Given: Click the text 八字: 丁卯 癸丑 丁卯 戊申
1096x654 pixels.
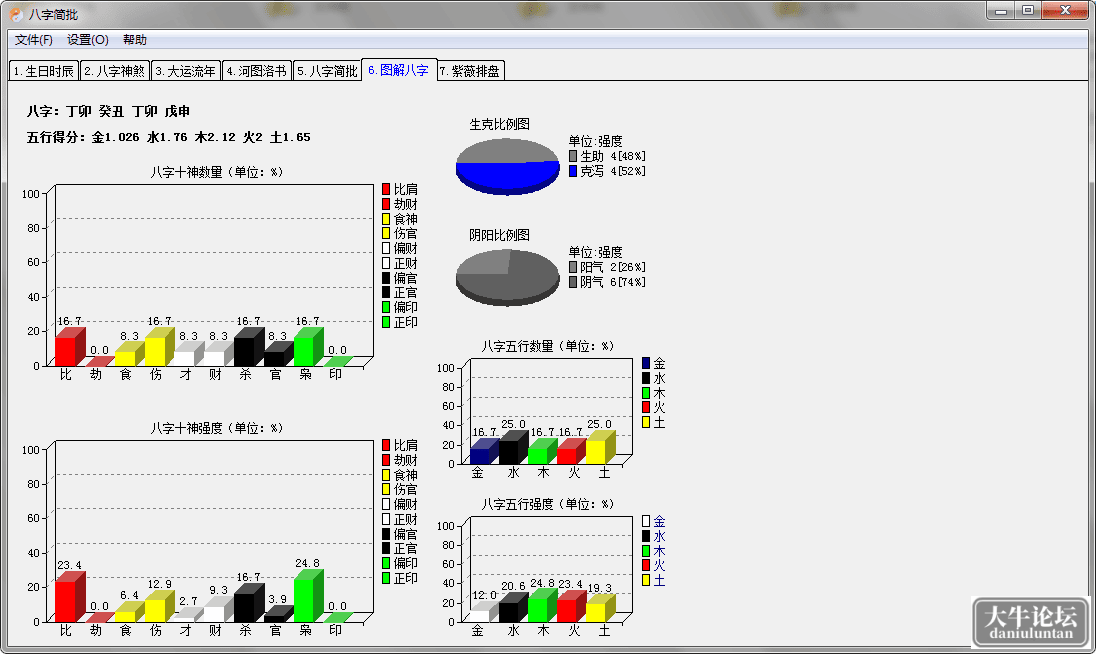Looking at the screenshot, I should 108,111.
